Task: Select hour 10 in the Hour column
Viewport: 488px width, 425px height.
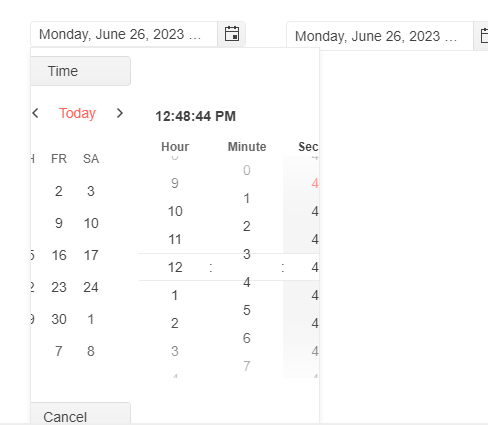Action: pos(175,211)
